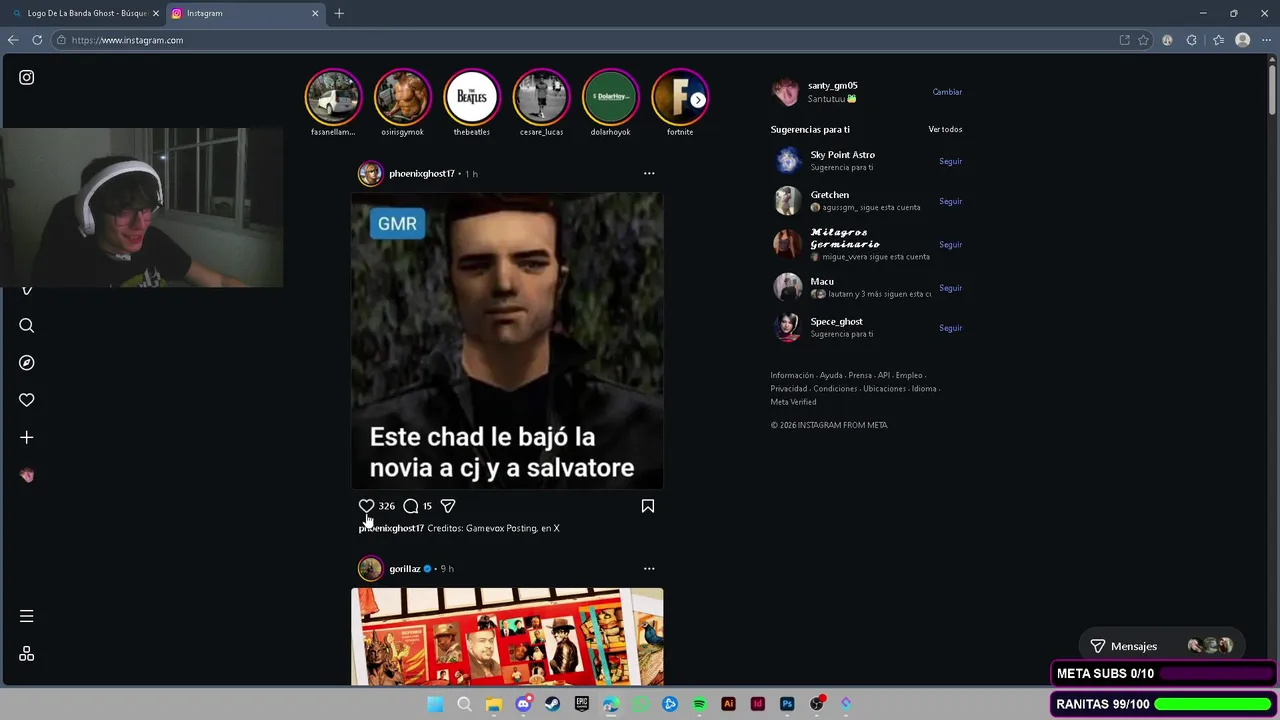Follow Macu
Viewport: 1280px width, 720px height.
click(950, 288)
